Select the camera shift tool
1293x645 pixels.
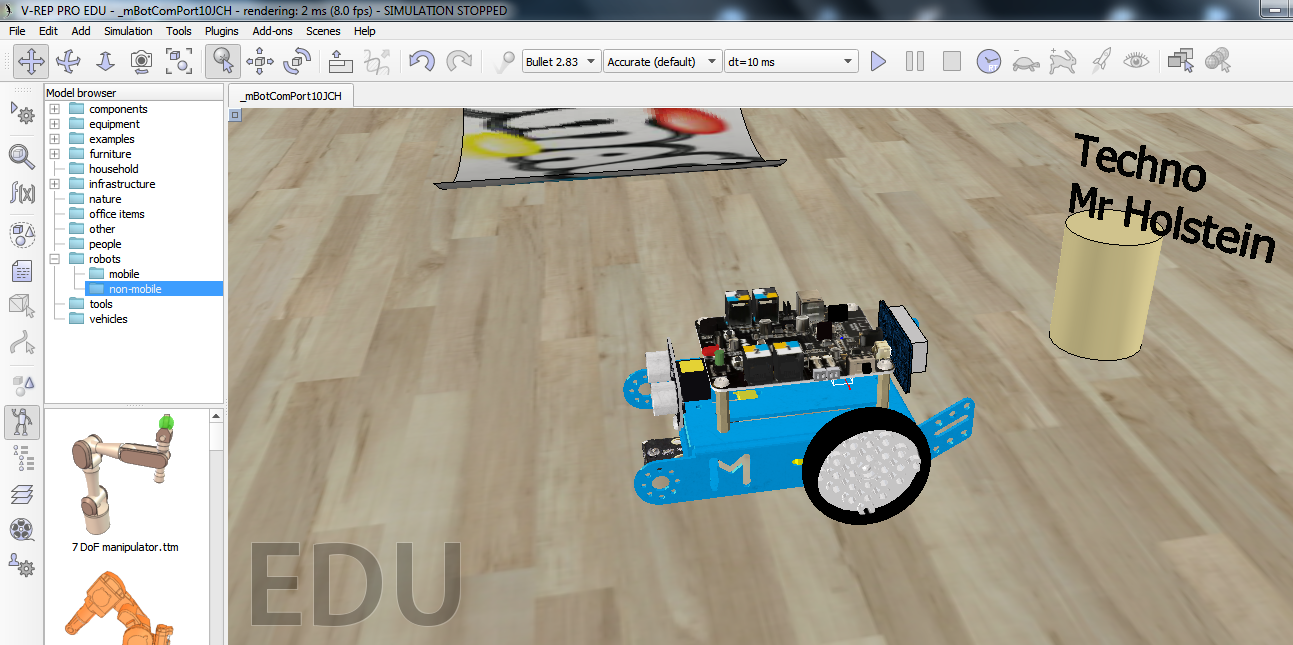pyautogui.click(x=105, y=61)
